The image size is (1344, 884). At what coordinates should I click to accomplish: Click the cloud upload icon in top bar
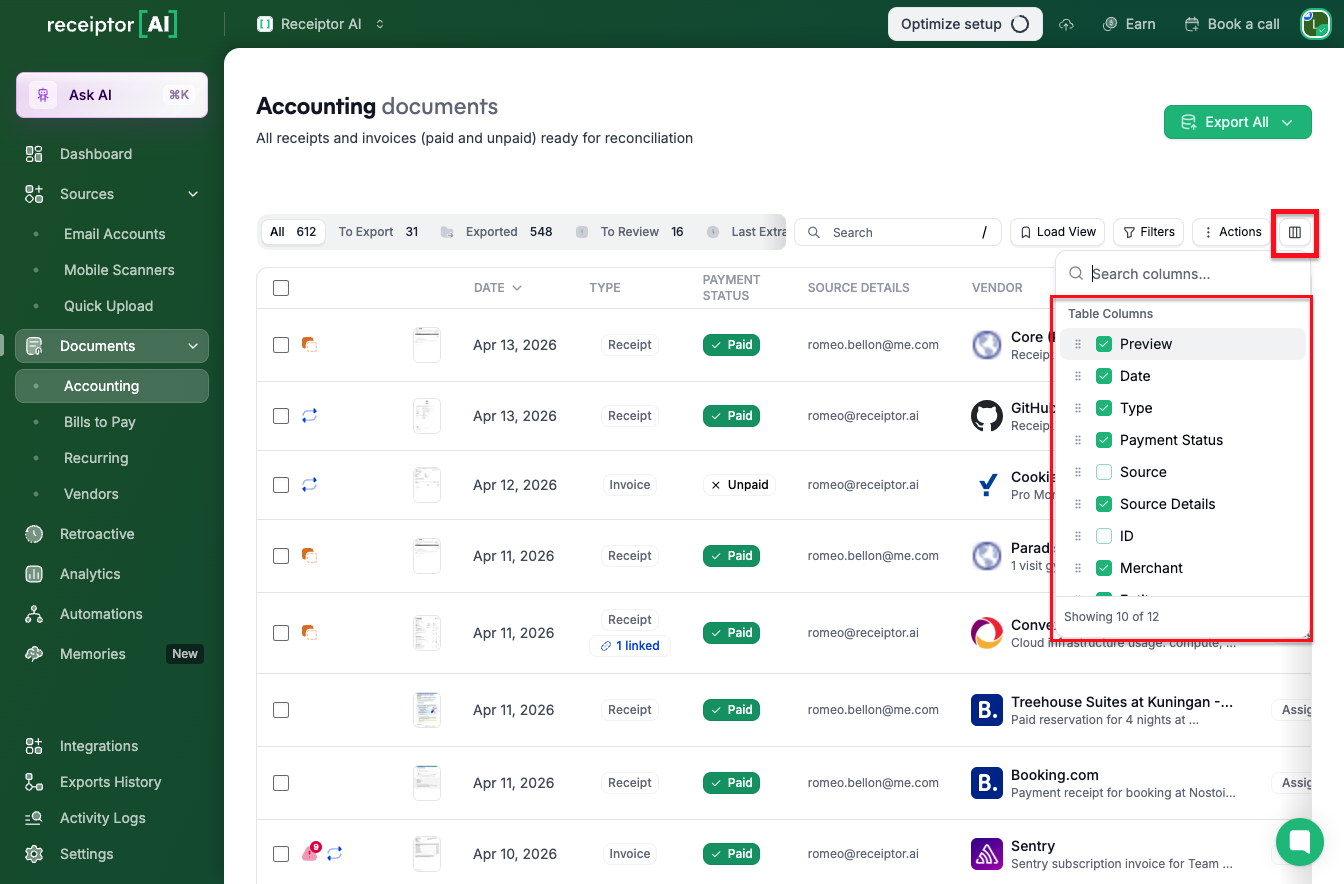(1067, 24)
